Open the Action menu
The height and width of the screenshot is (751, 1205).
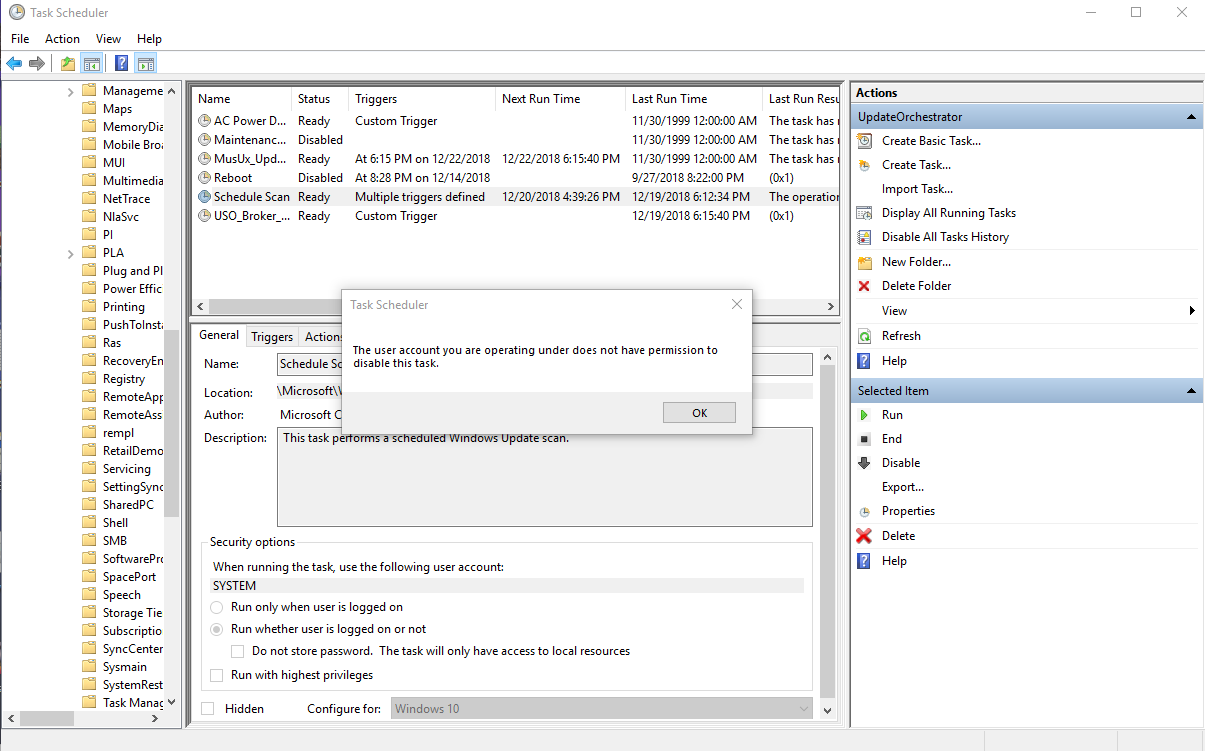pos(62,39)
